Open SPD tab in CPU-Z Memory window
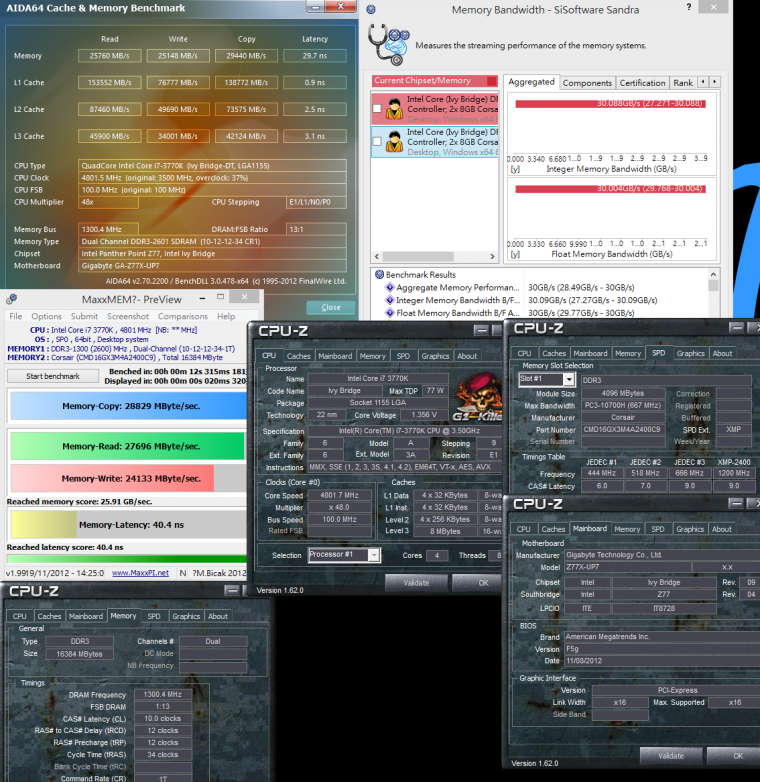The height and width of the screenshot is (782, 760). [154, 616]
